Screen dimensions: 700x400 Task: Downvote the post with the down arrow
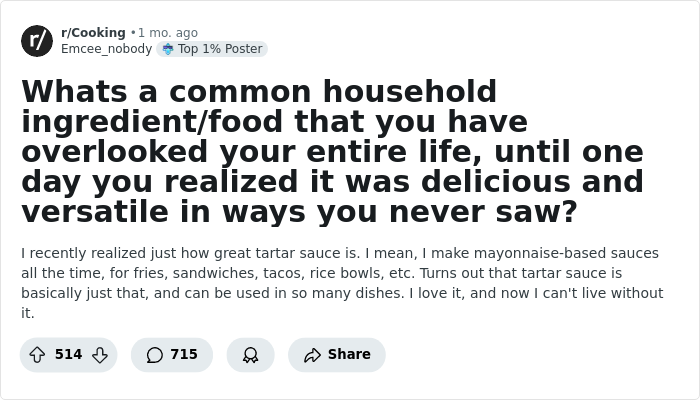coord(99,355)
